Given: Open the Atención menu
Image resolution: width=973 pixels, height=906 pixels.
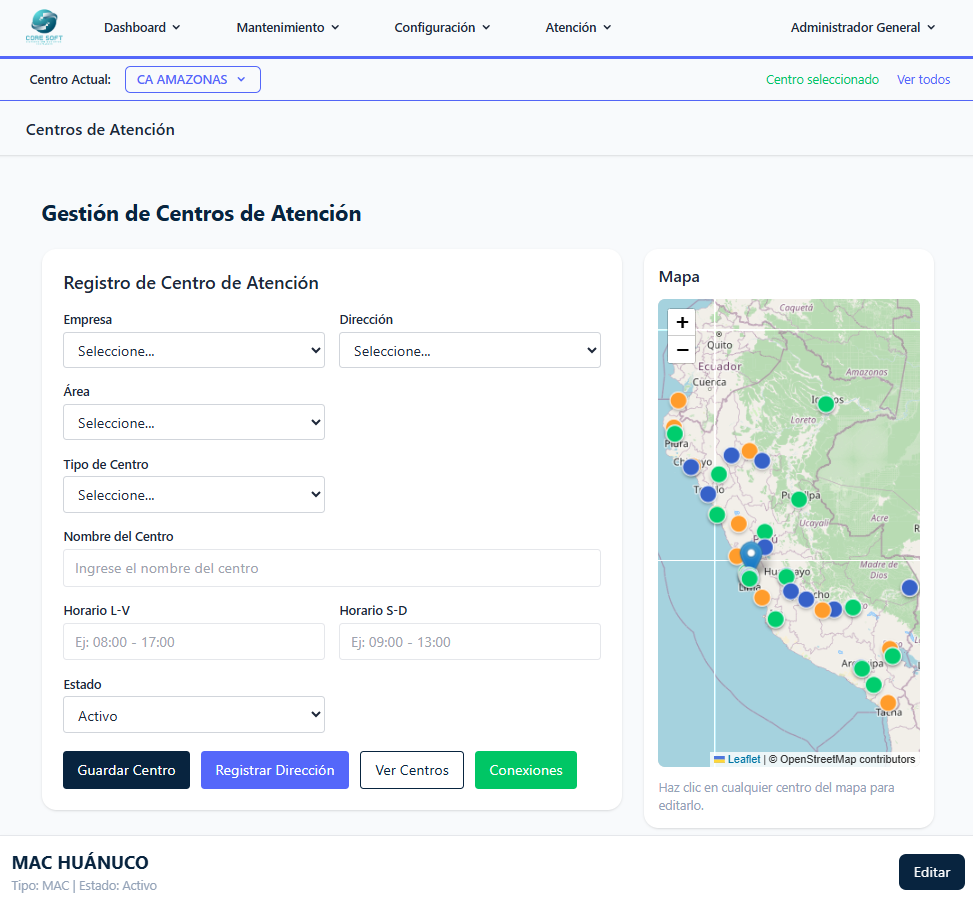Looking at the screenshot, I should pos(577,27).
